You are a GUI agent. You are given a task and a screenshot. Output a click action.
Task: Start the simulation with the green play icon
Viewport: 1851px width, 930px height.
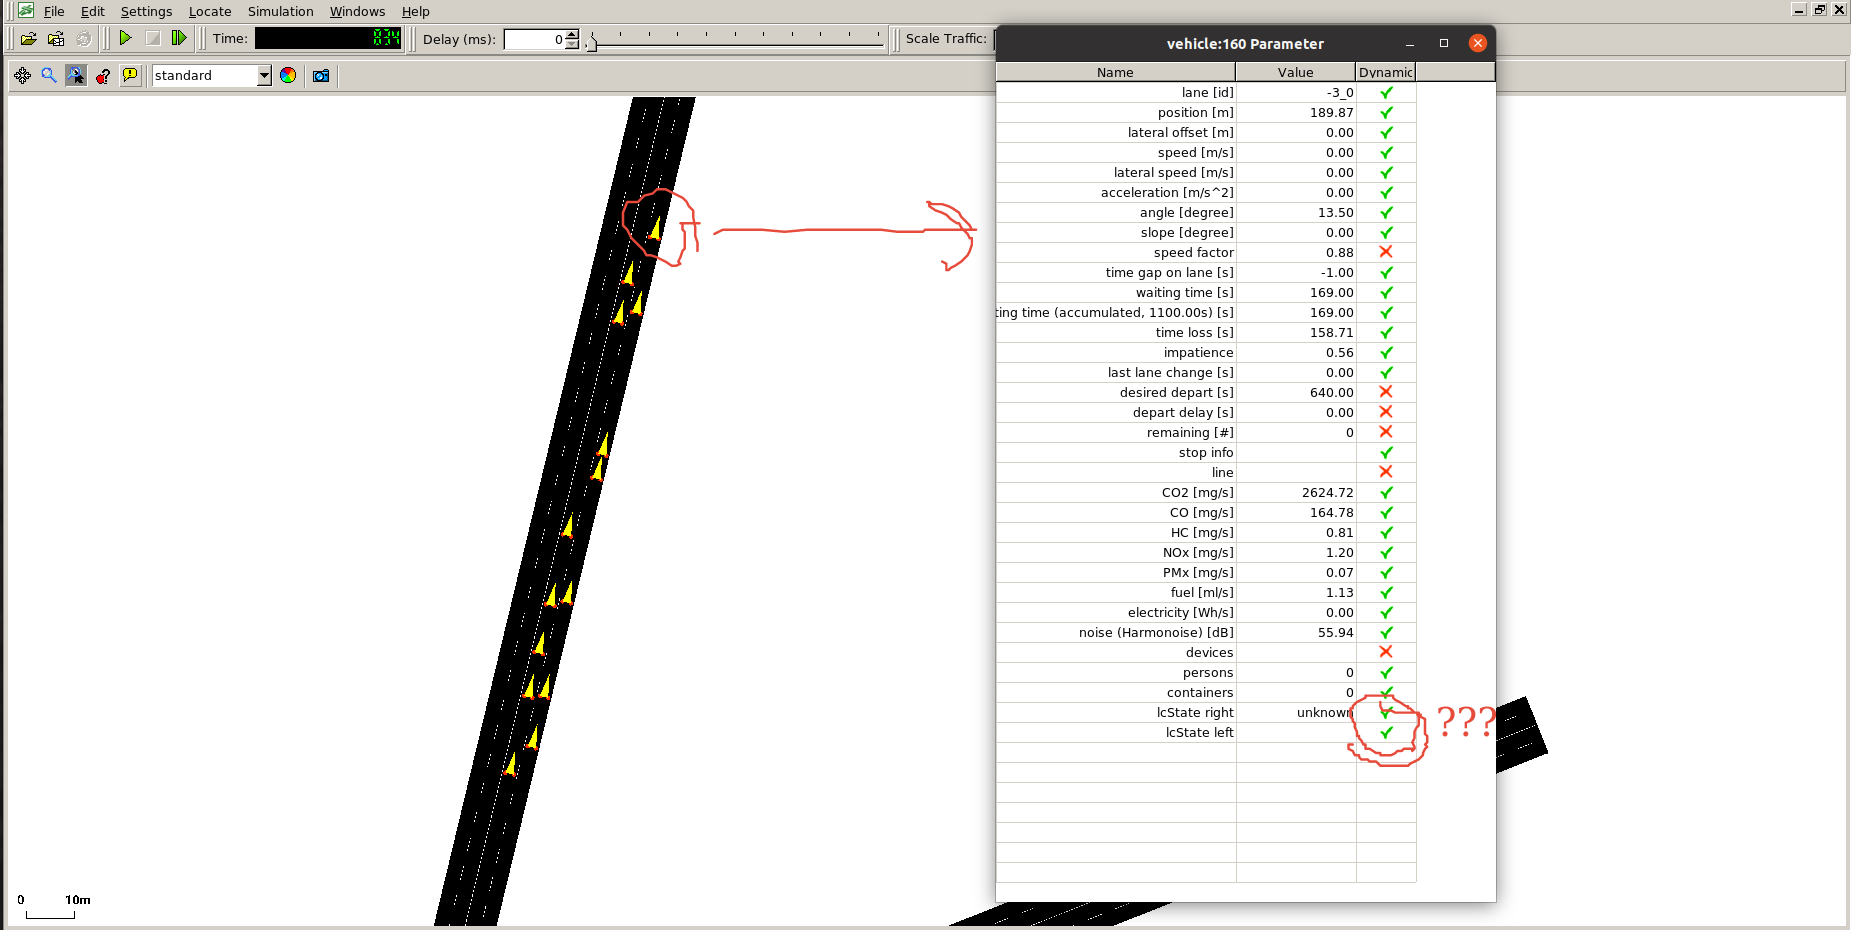click(126, 38)
